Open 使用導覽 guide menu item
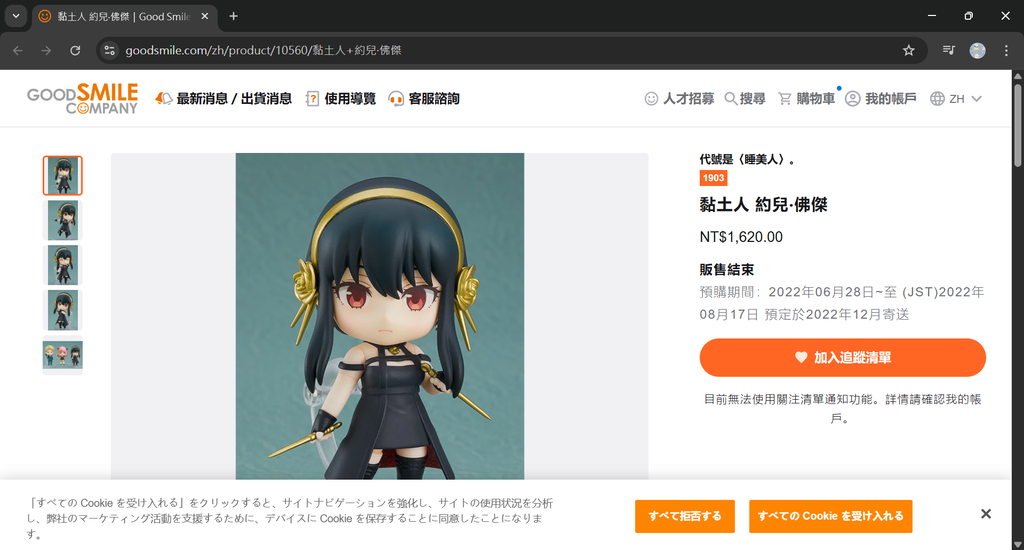 pos(341,99)
